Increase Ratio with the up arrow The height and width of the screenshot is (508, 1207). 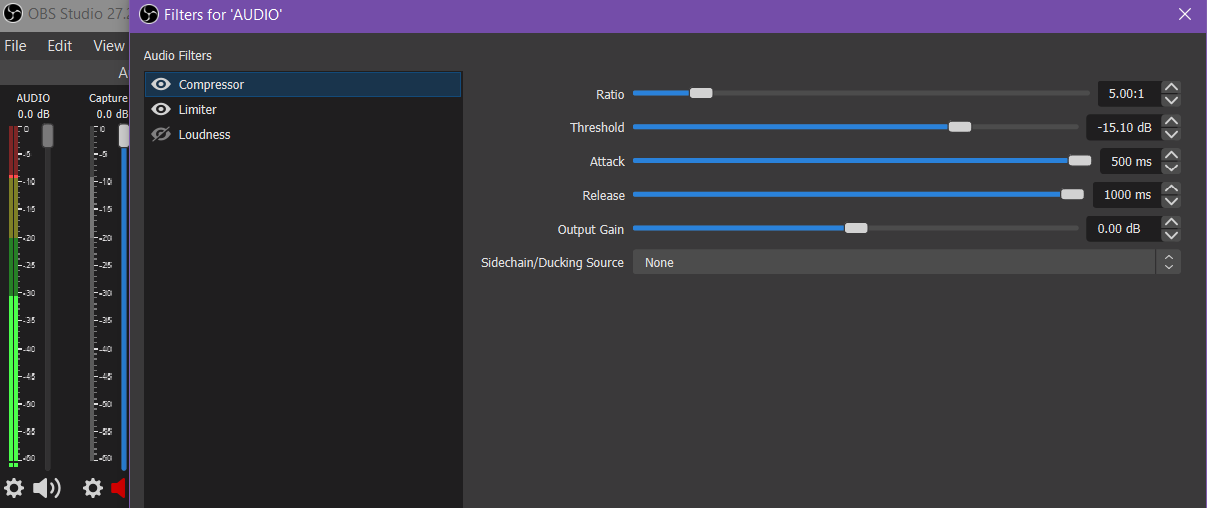[1172, 88]
